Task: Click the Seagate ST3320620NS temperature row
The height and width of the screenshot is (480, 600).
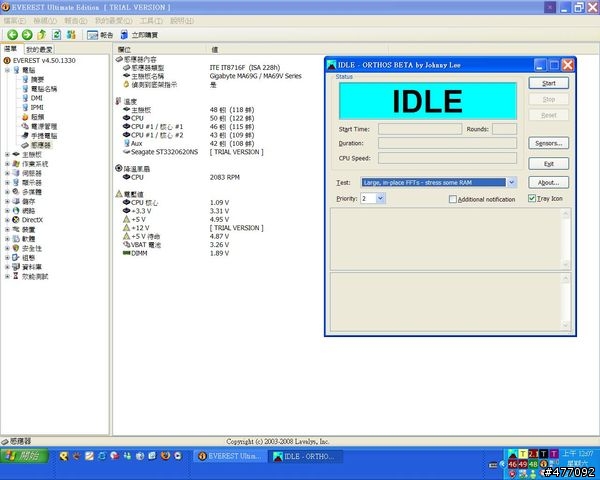Action: (x=193, y=152)
